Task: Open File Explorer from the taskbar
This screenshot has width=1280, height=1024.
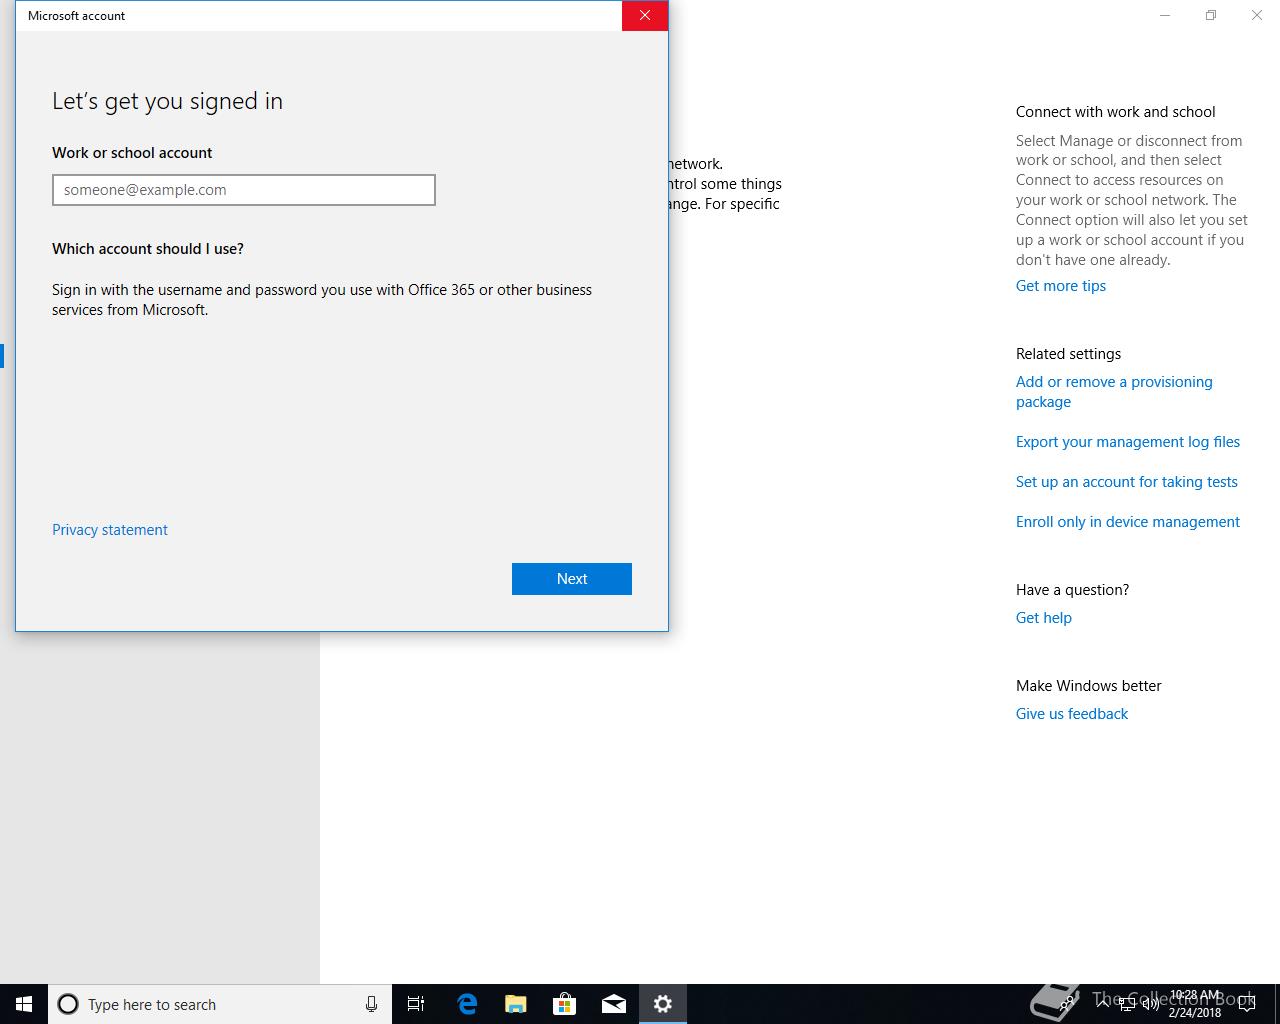Action: pos(515,1004)
